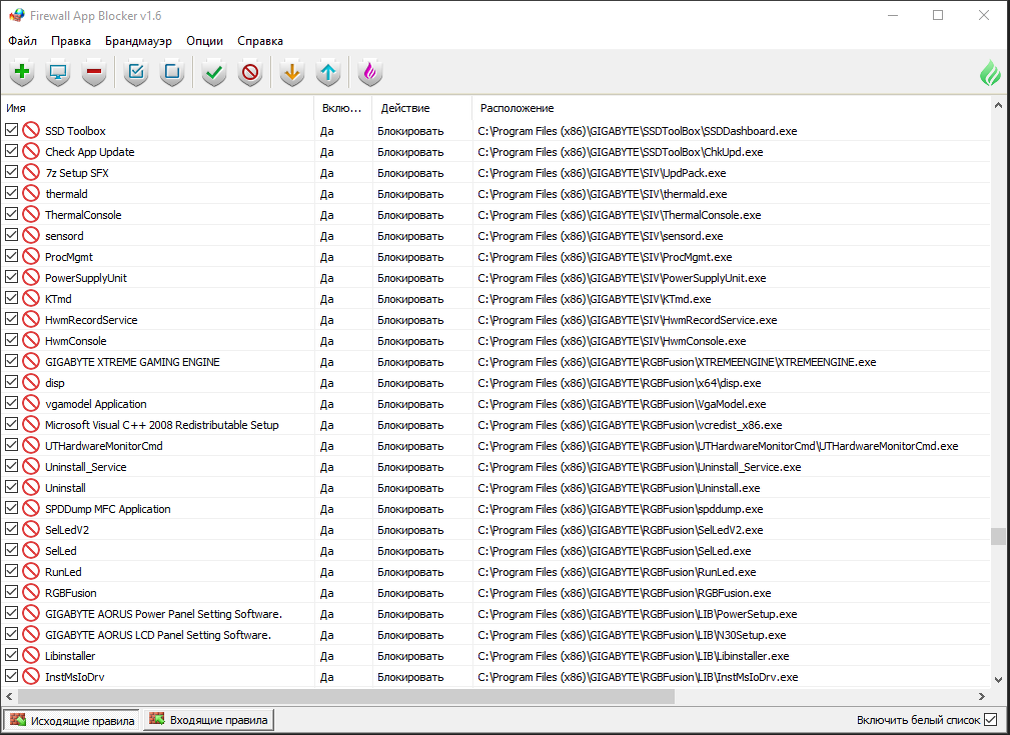Screen dimensions: 1010x735
Task: Click the monitor Add process toolbar icon
Action: 58,72
